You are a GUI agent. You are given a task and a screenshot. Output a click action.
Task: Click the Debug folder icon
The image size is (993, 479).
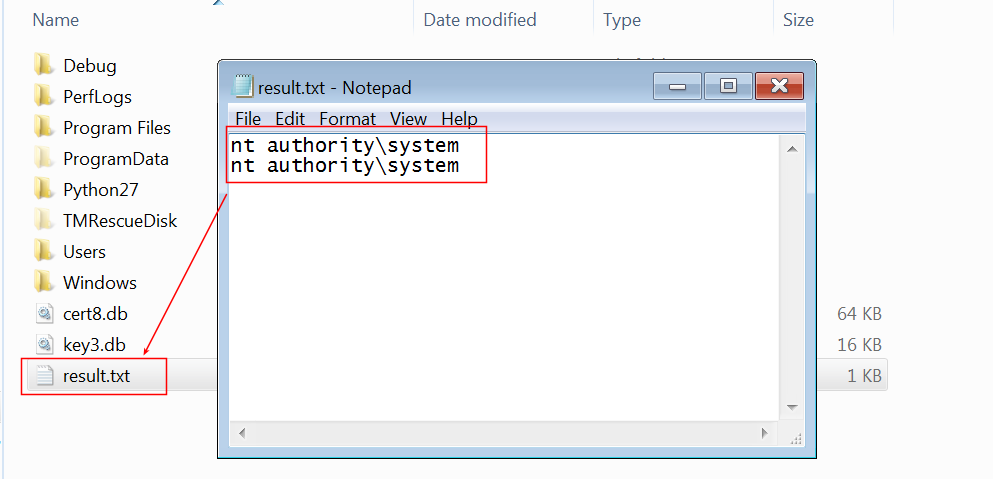pos(44,66)
